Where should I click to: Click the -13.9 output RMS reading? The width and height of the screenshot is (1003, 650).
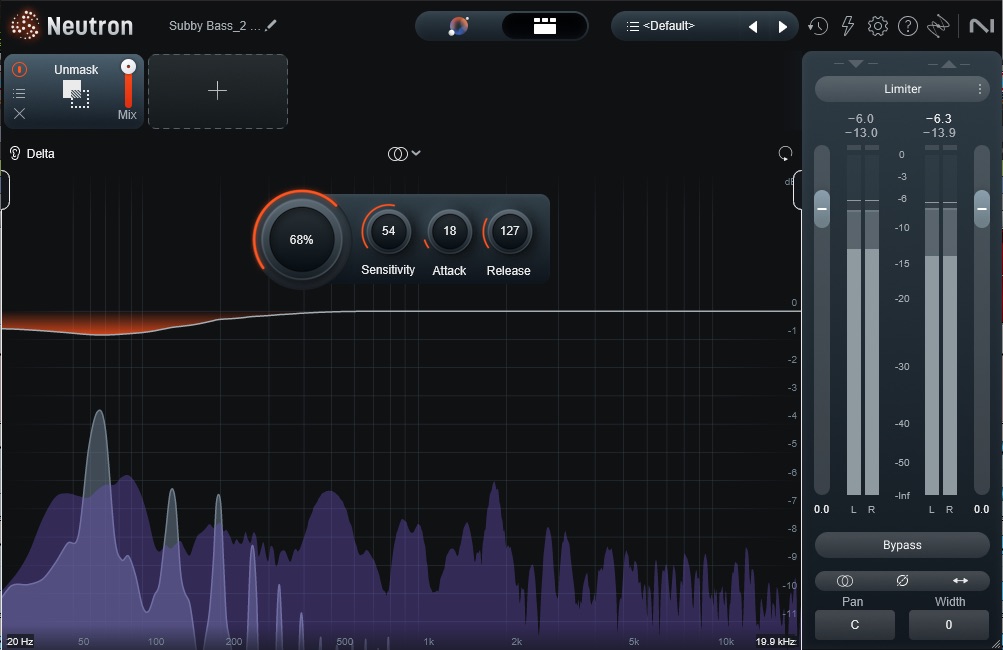point(939,133)
